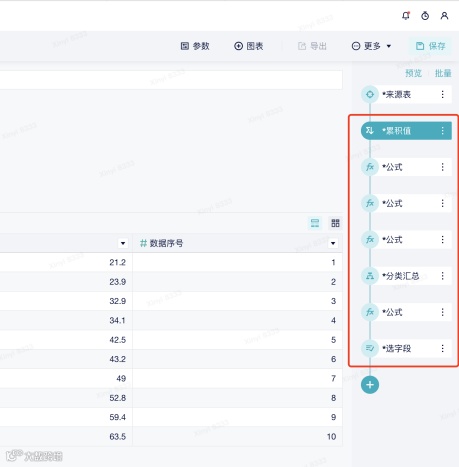459x467 pixels.
Task: Select cell with value 23.9
Action: 66,282
